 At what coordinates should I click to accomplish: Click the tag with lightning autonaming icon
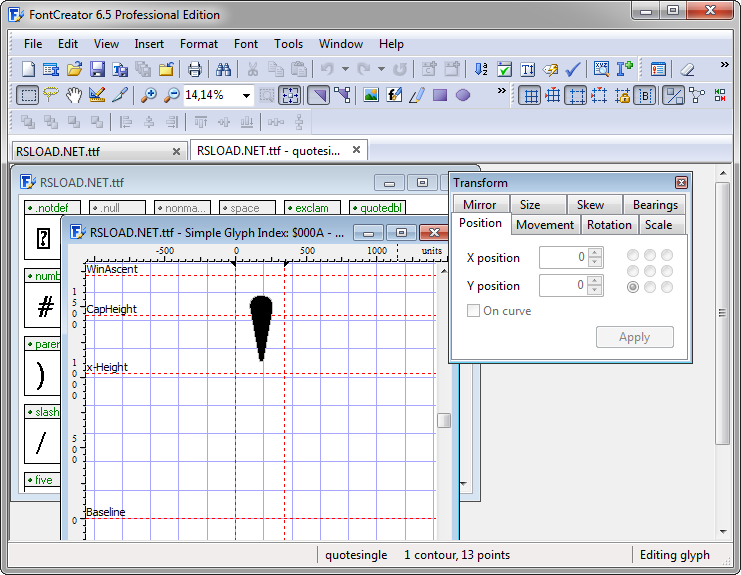(550, 69)
